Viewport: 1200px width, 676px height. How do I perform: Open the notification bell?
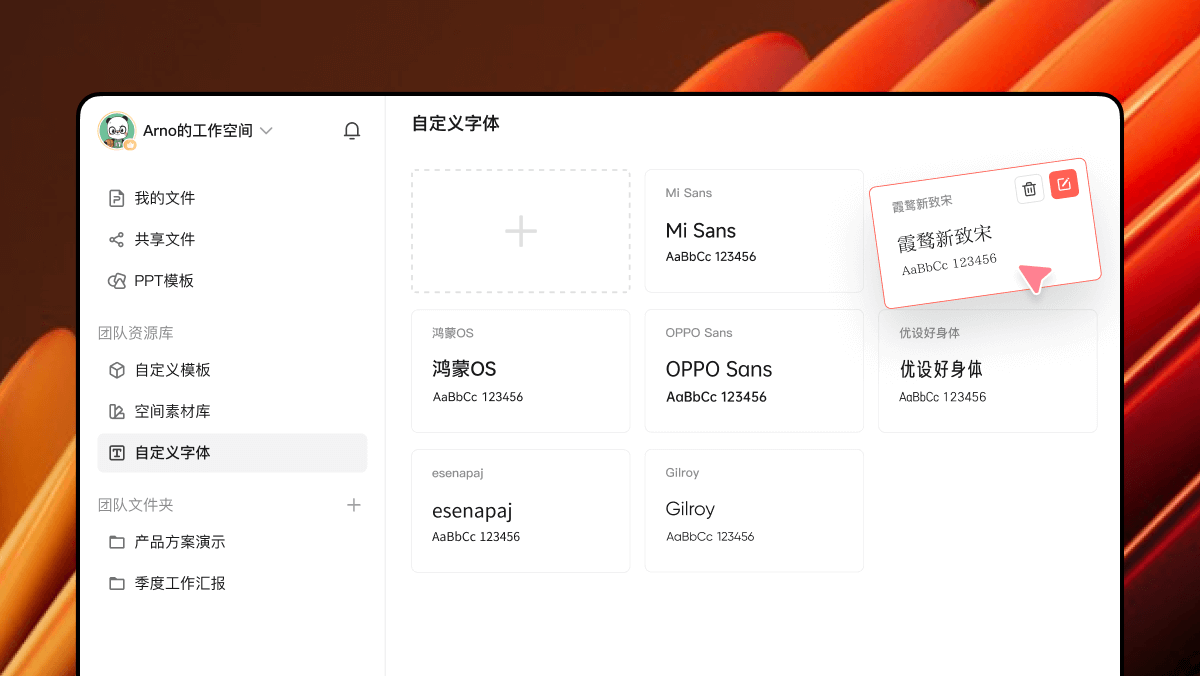[352, 130]
